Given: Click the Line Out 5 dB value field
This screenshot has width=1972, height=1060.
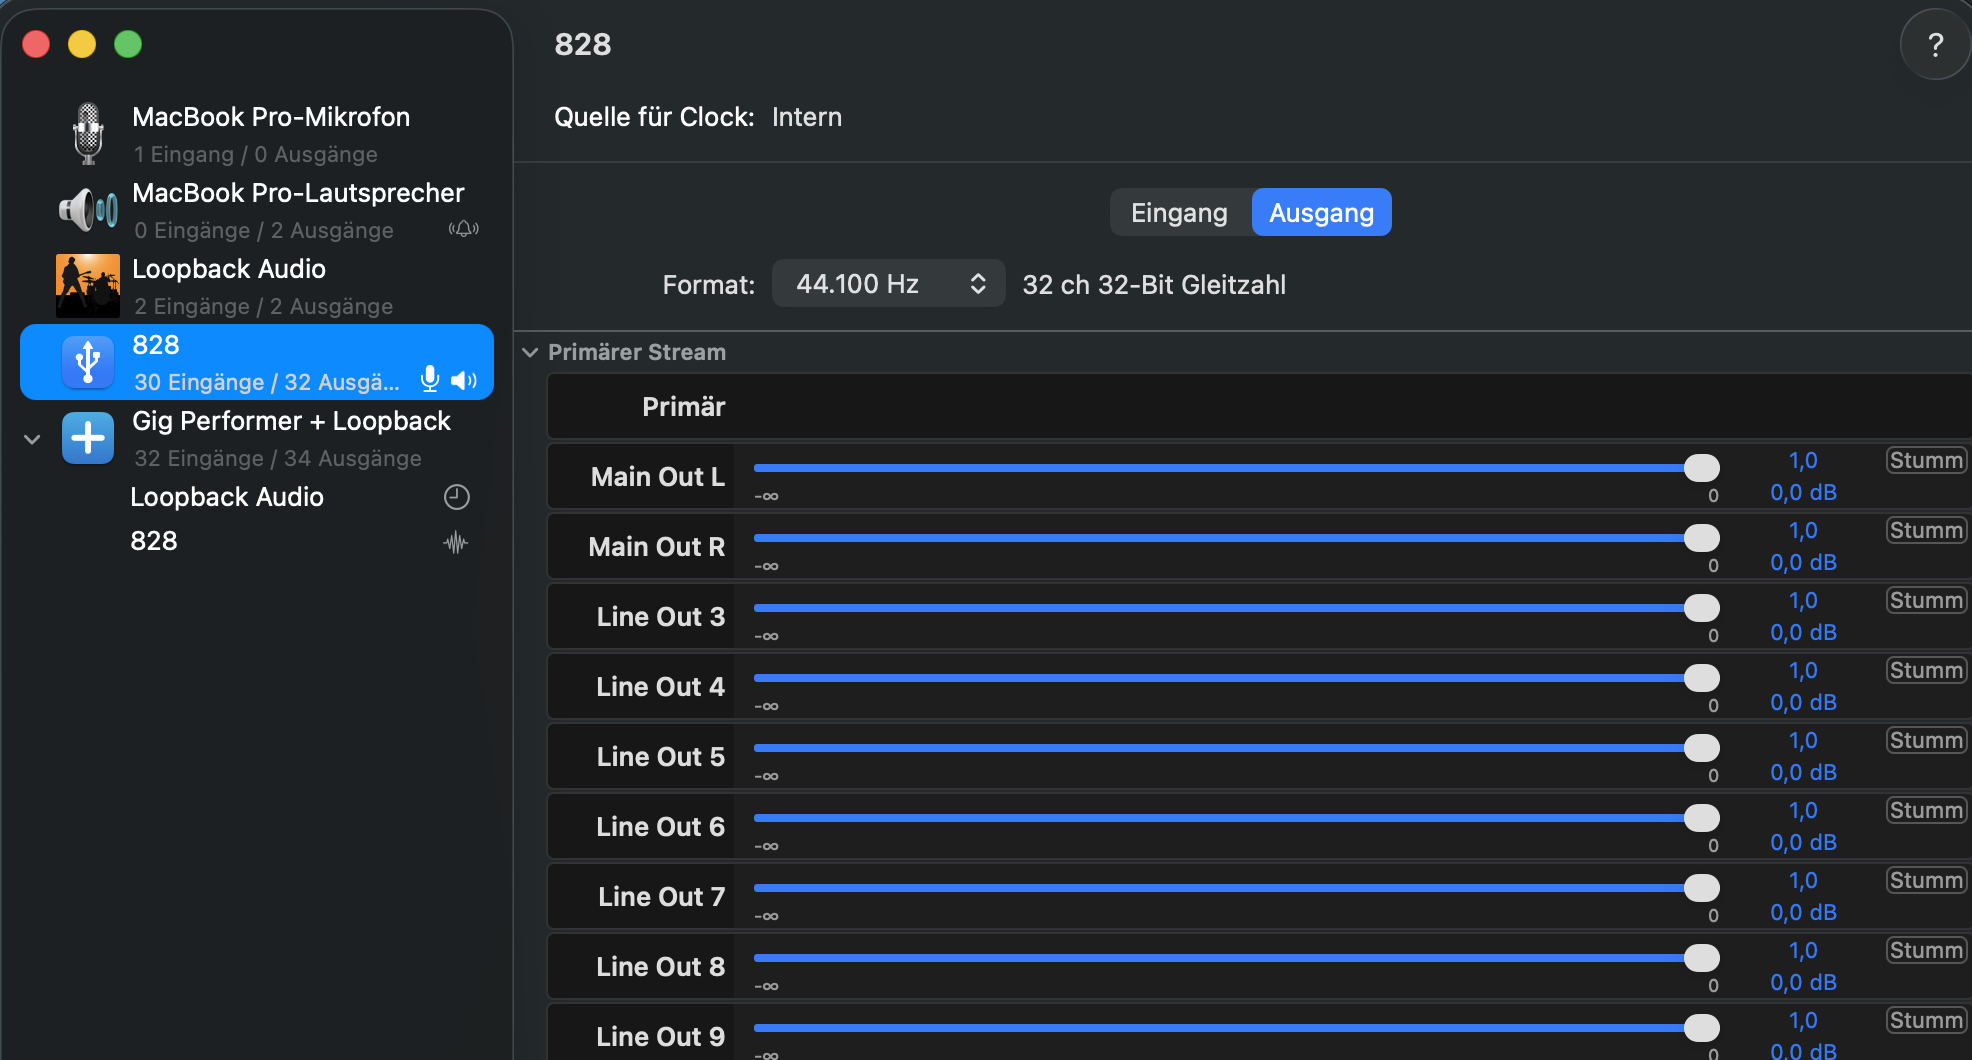Looking at the screenshot, I should pyautogui.click(x=1802, y=772).
